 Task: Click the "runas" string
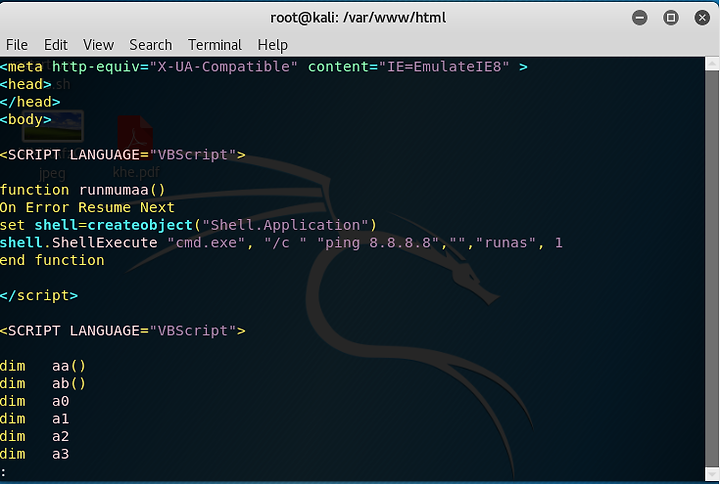click(x=506, y=242)
